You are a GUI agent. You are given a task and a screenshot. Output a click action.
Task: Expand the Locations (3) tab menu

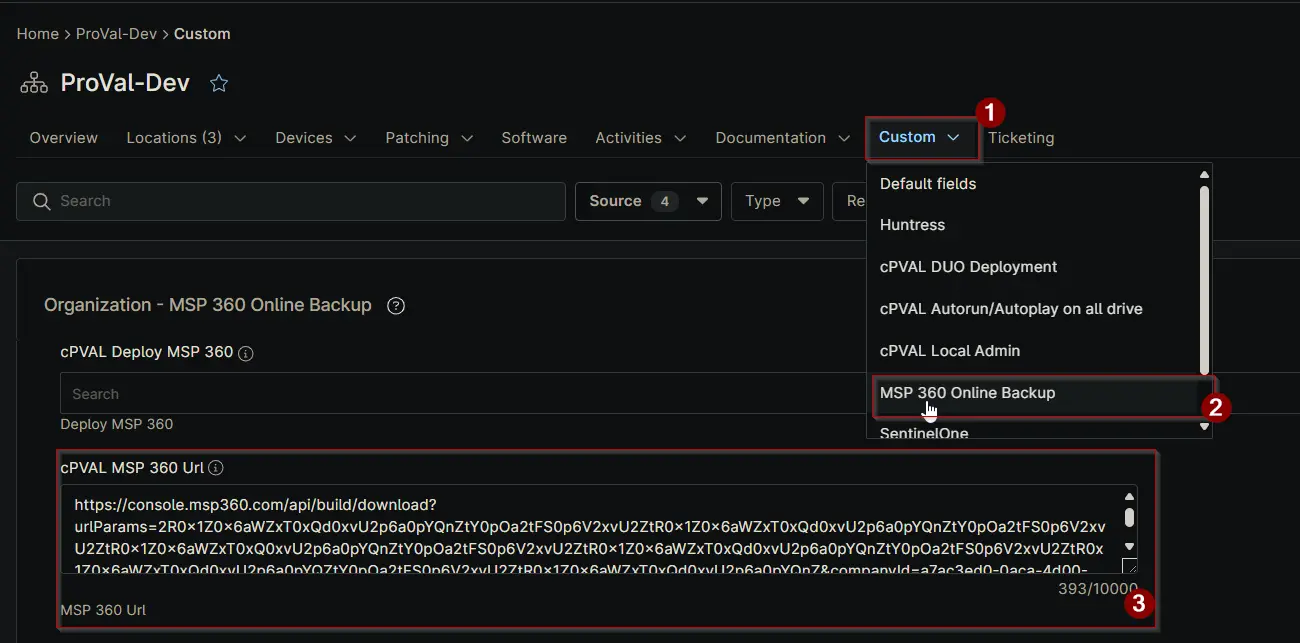point(240,138)
